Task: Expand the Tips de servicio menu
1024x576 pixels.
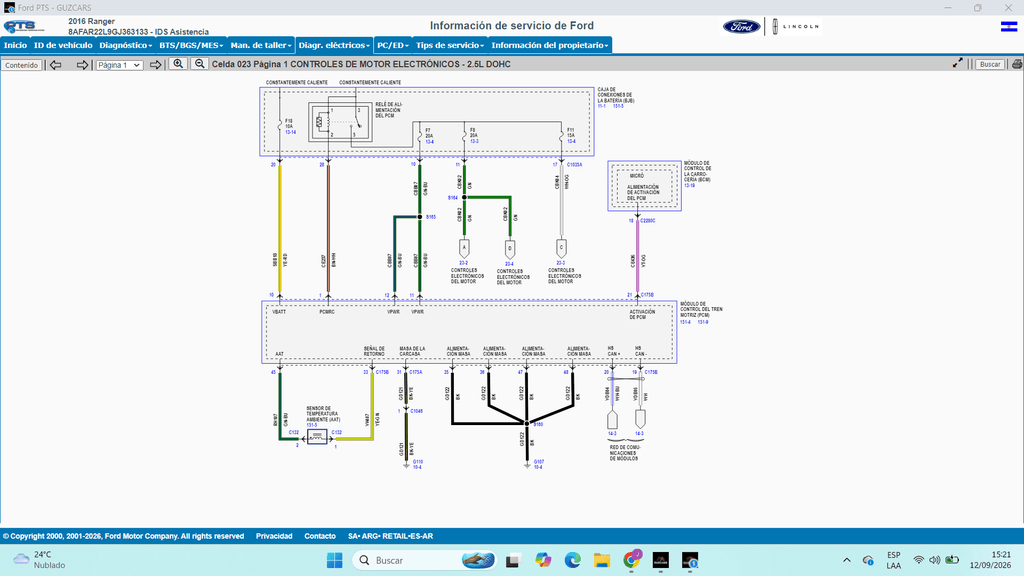Action: pyautogui.click(x=450, y=45)
